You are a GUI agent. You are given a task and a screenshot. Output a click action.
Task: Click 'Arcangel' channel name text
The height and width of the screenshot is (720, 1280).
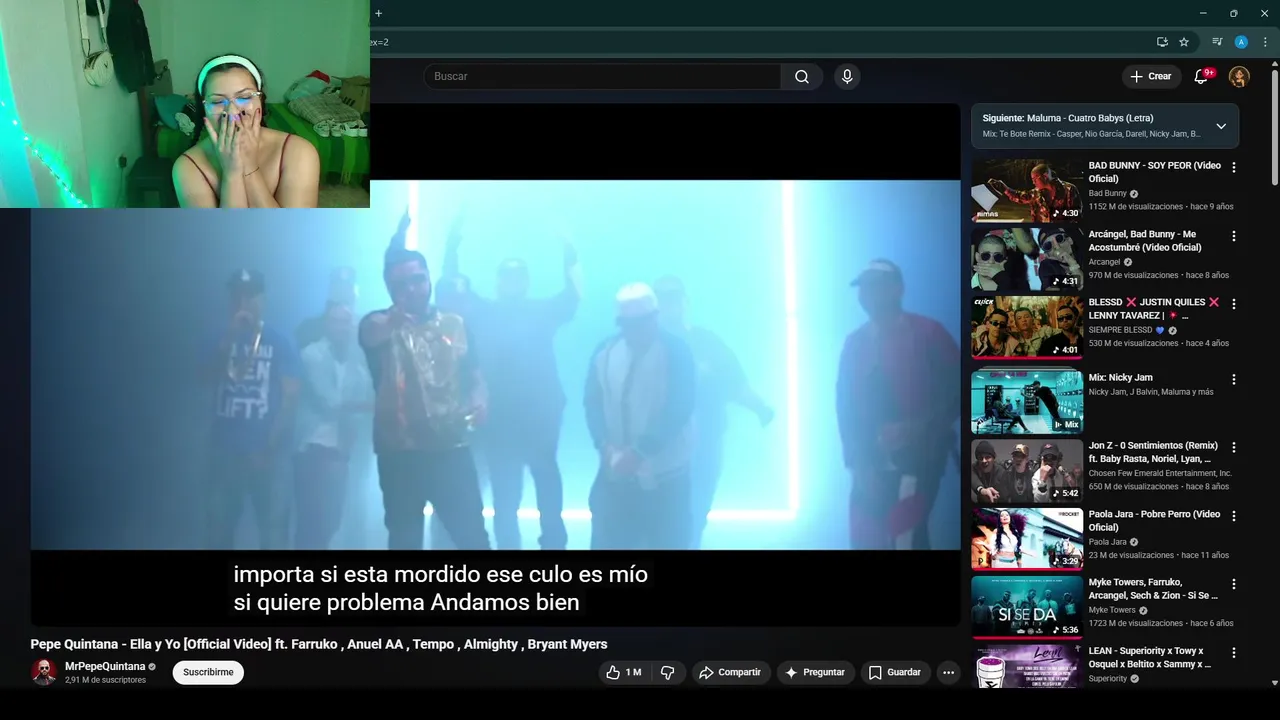(1104, 262)
